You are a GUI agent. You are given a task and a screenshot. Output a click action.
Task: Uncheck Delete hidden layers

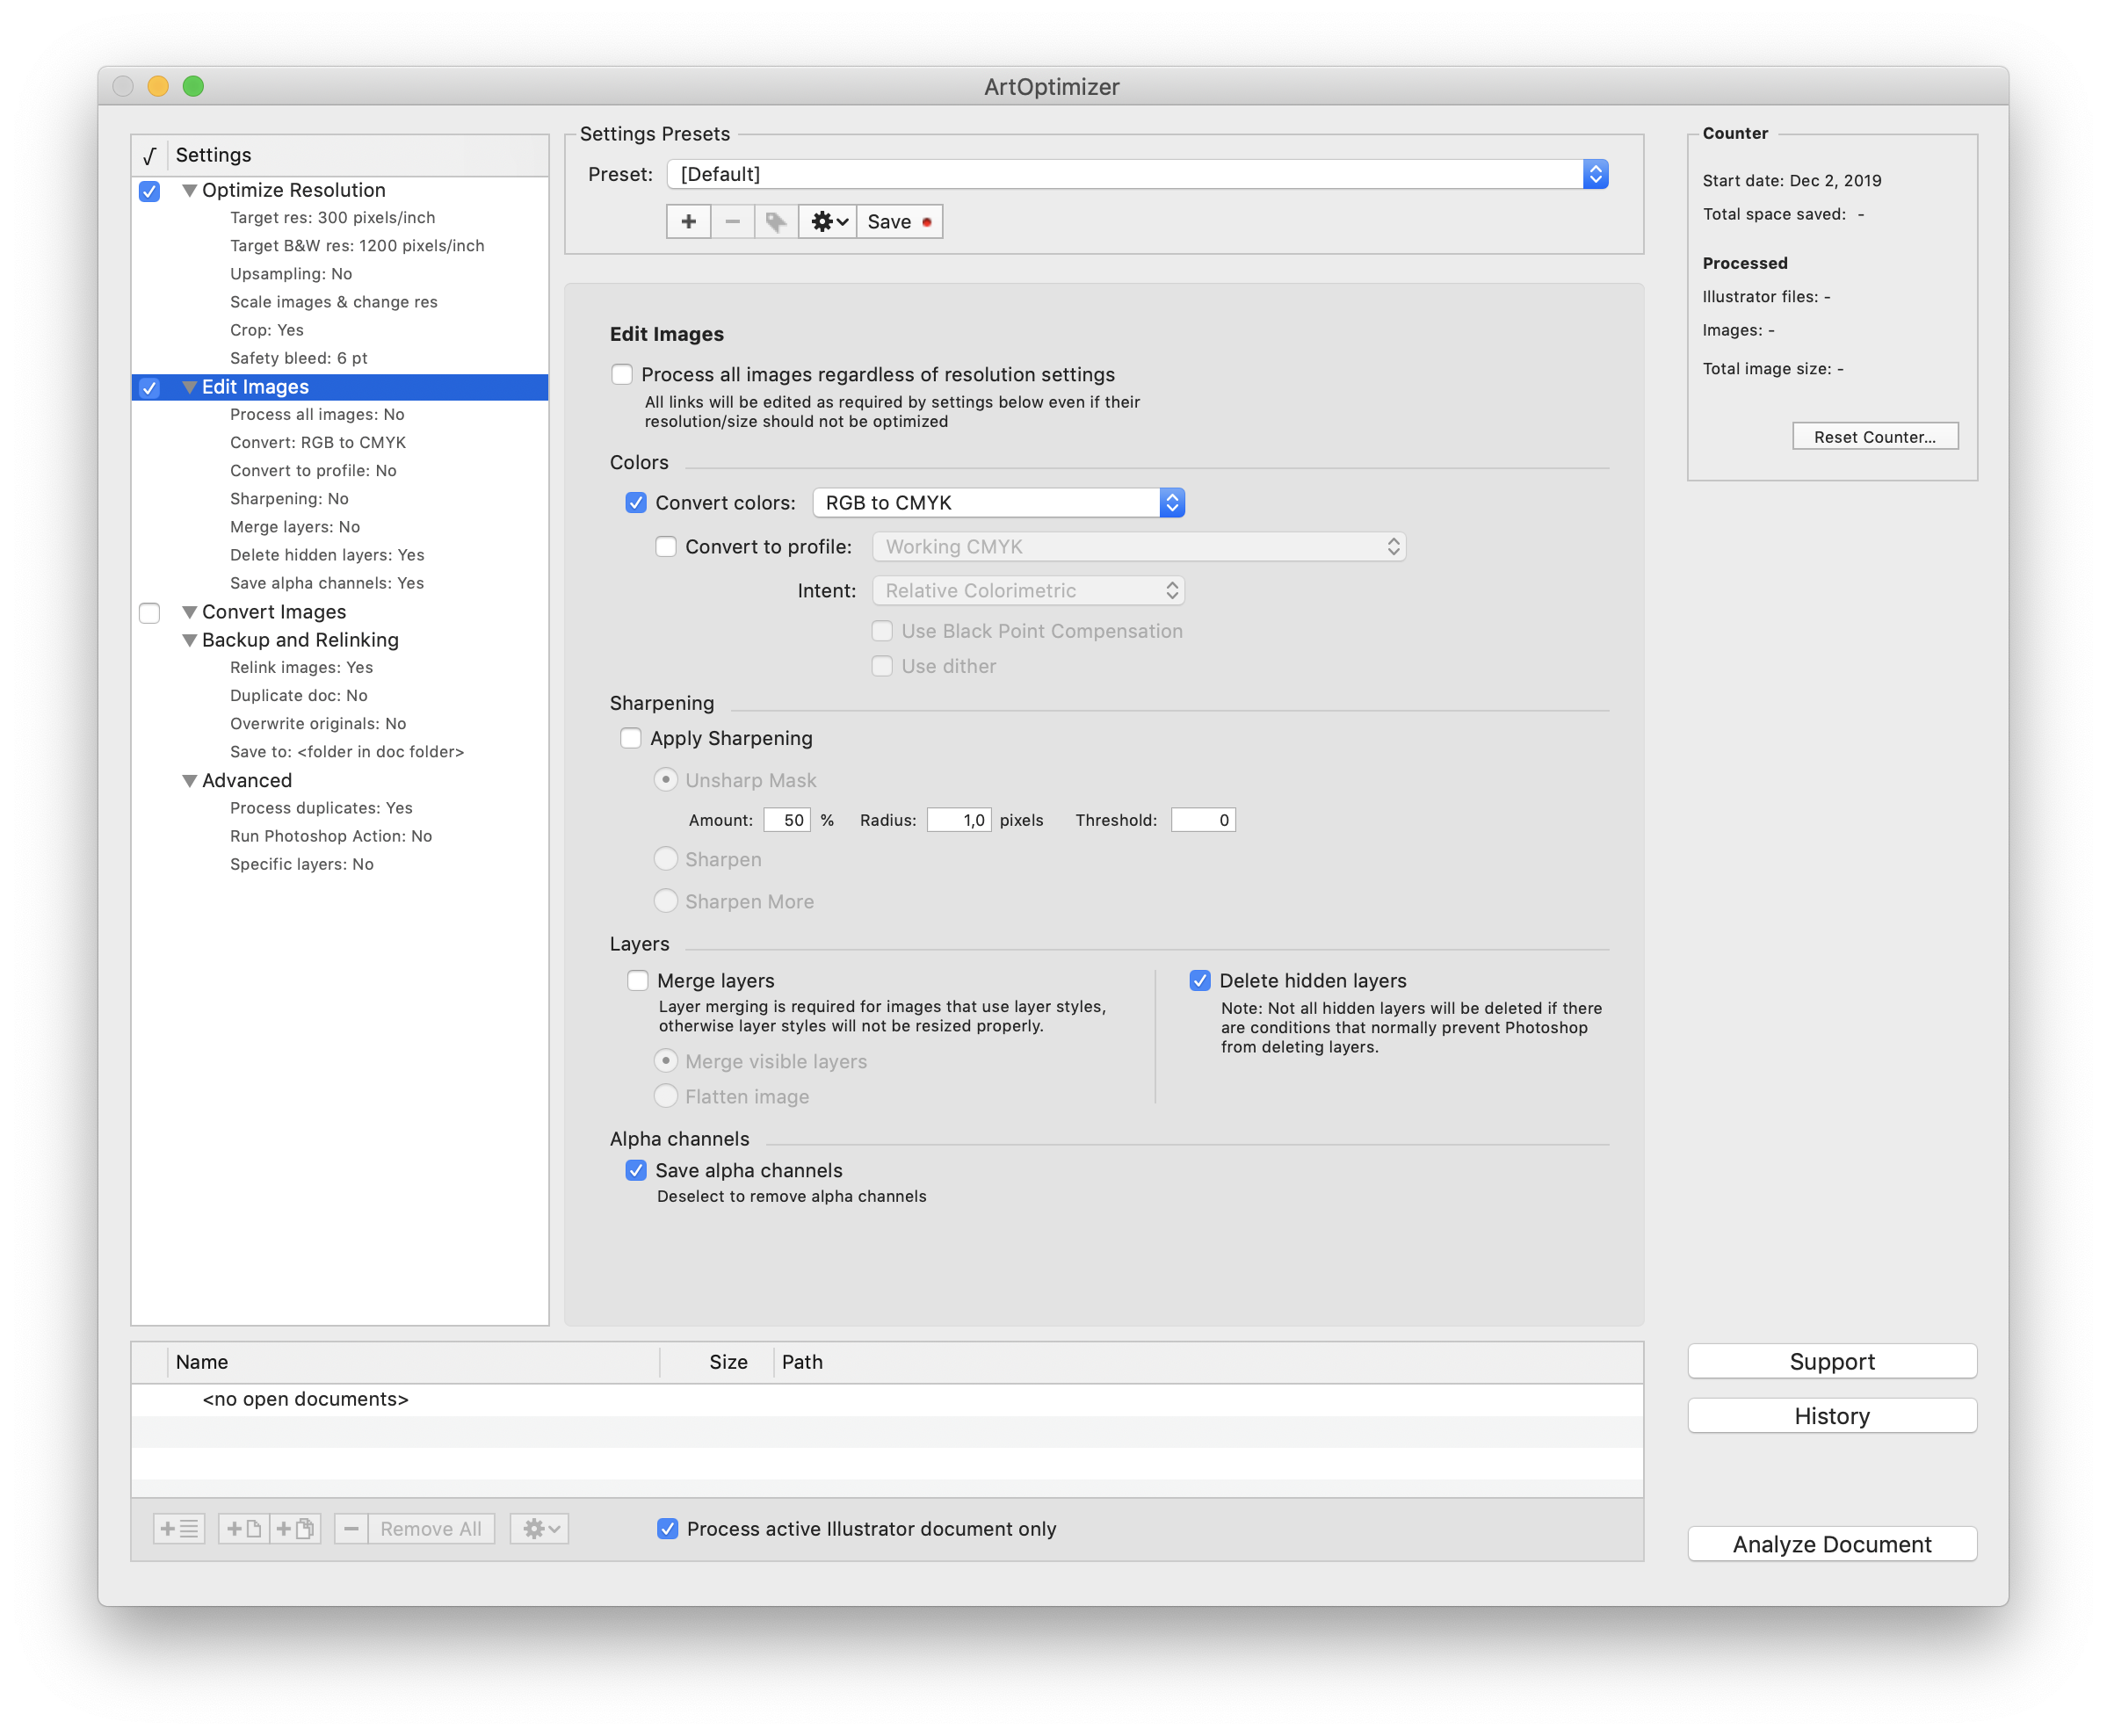coord(1200,980)
